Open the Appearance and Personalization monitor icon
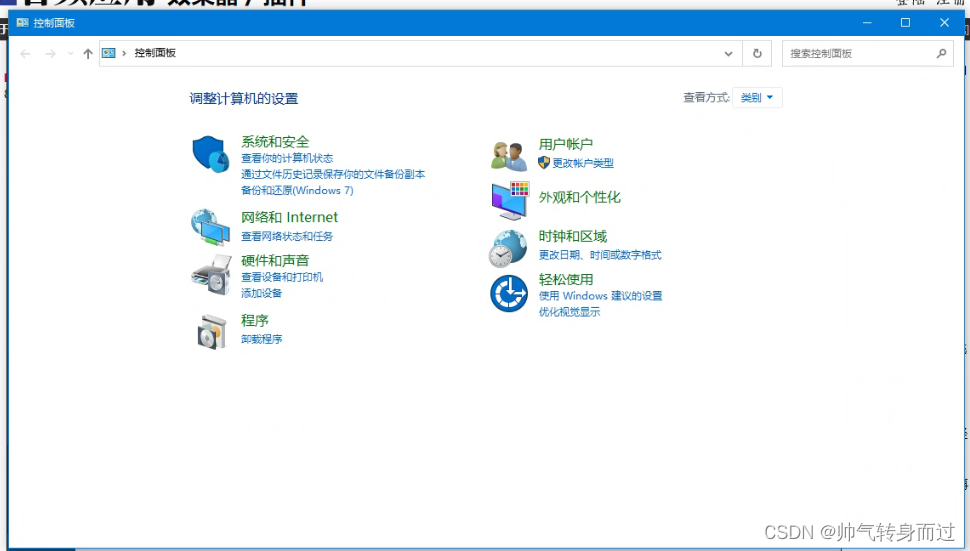 pos(510,200)
